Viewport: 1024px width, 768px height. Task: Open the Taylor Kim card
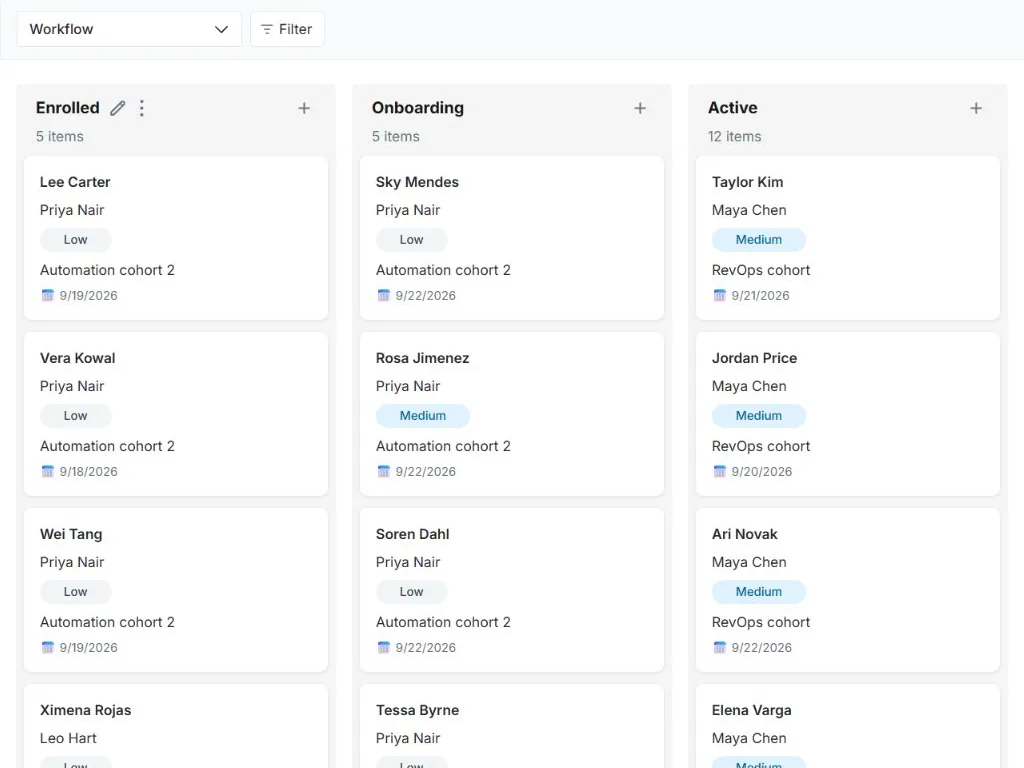(848, 238)
